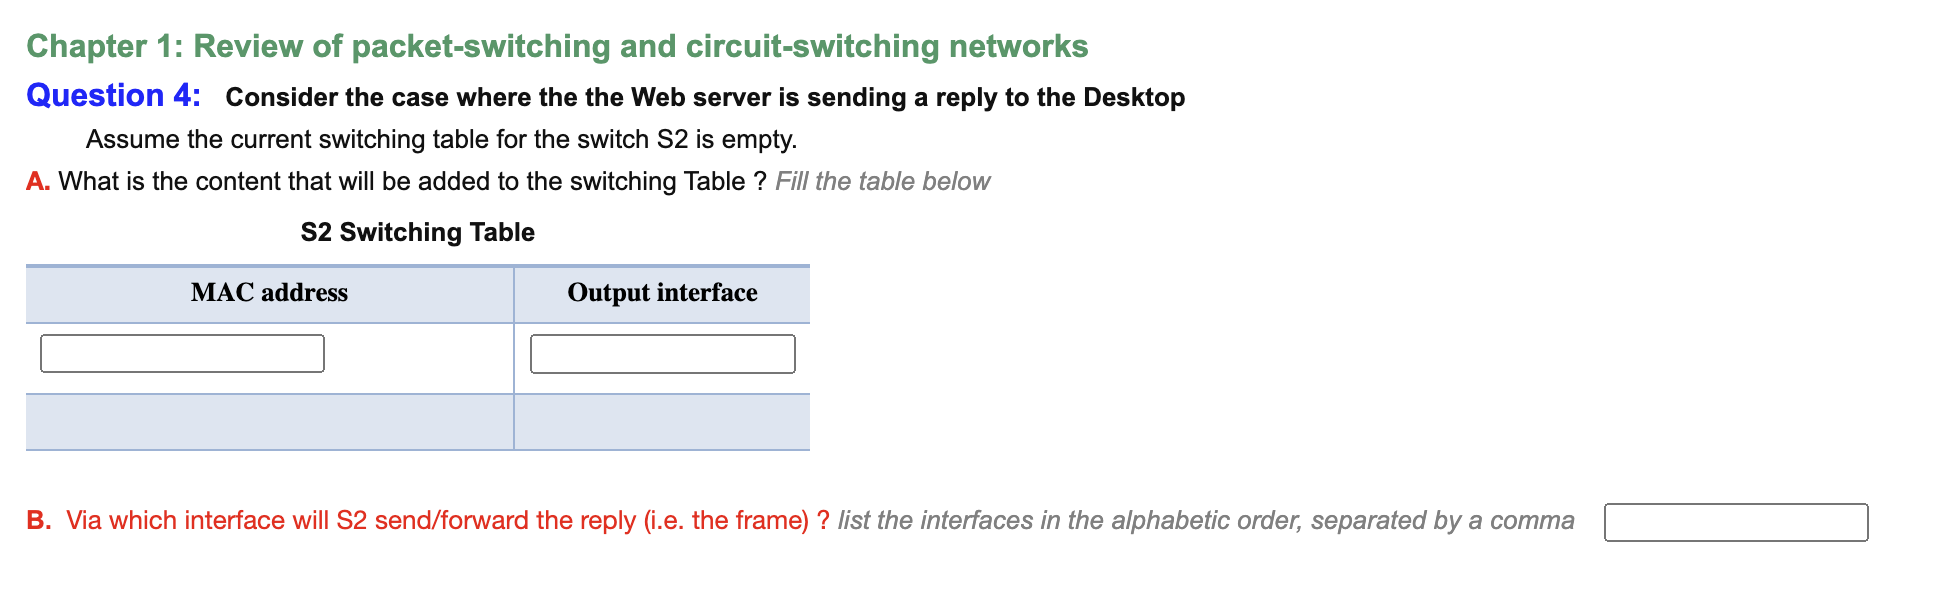
Task: Click the red "A." label
Action: click(38, 181)
